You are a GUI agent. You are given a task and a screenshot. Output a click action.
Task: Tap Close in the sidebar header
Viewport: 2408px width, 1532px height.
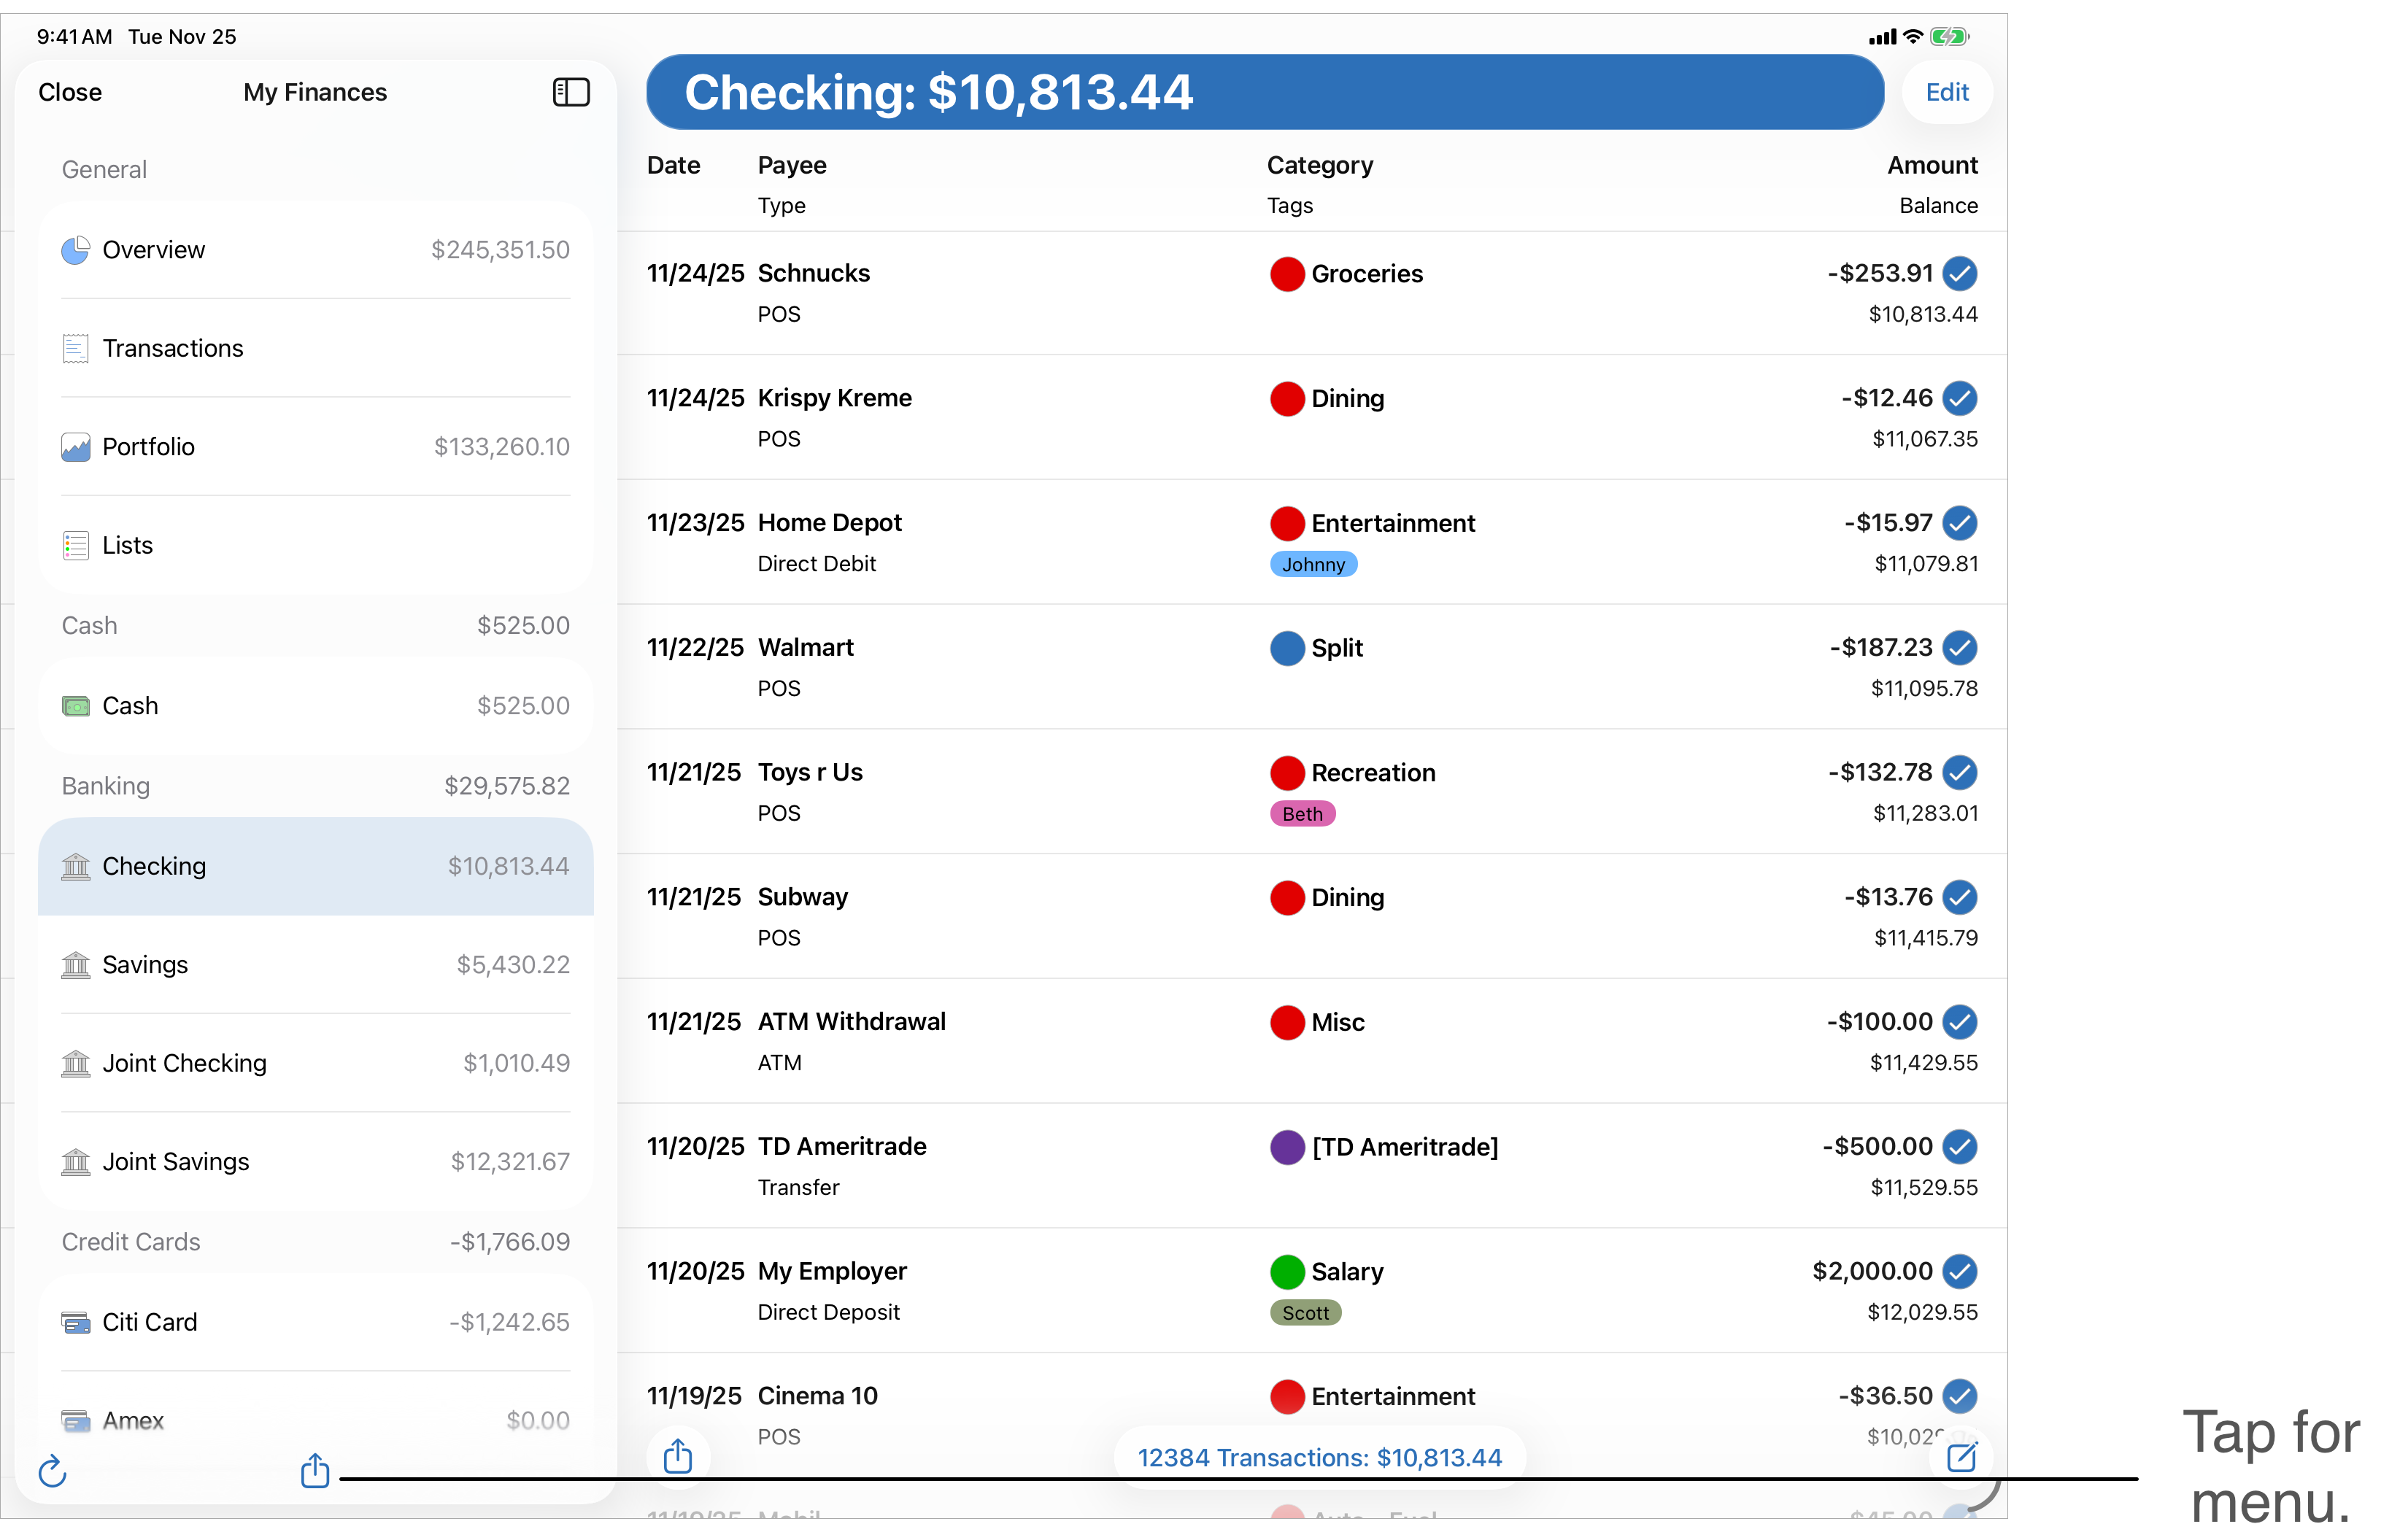pyautogui.click(x=70, y=92)
